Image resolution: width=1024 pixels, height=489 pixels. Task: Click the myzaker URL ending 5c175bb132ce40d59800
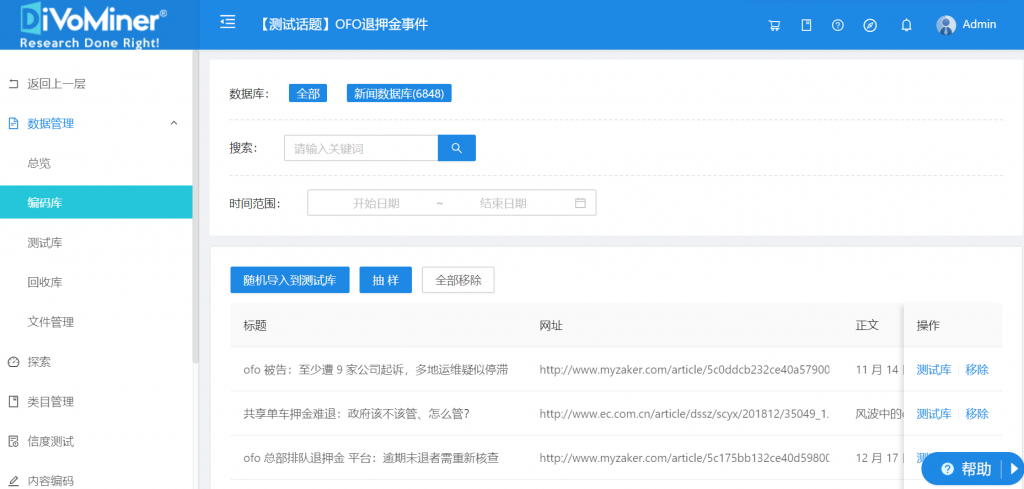(684, 458)
